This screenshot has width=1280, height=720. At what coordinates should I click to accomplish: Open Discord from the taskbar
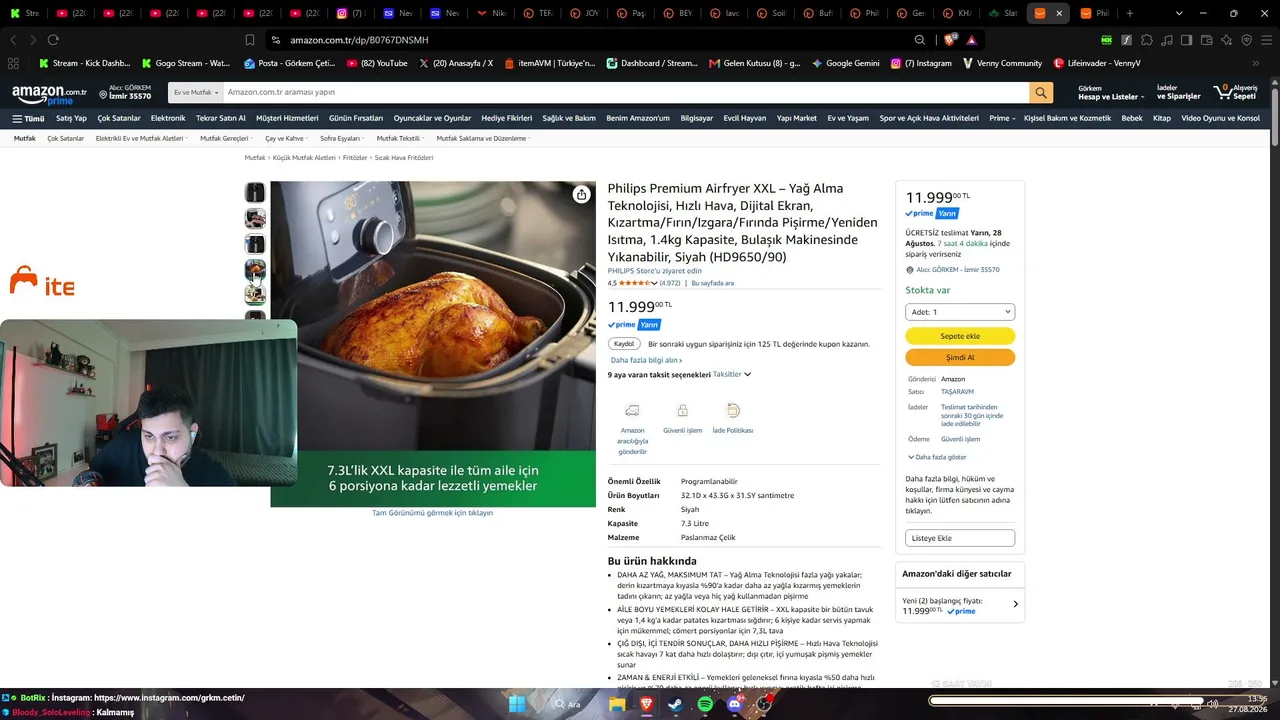(735, 704)
